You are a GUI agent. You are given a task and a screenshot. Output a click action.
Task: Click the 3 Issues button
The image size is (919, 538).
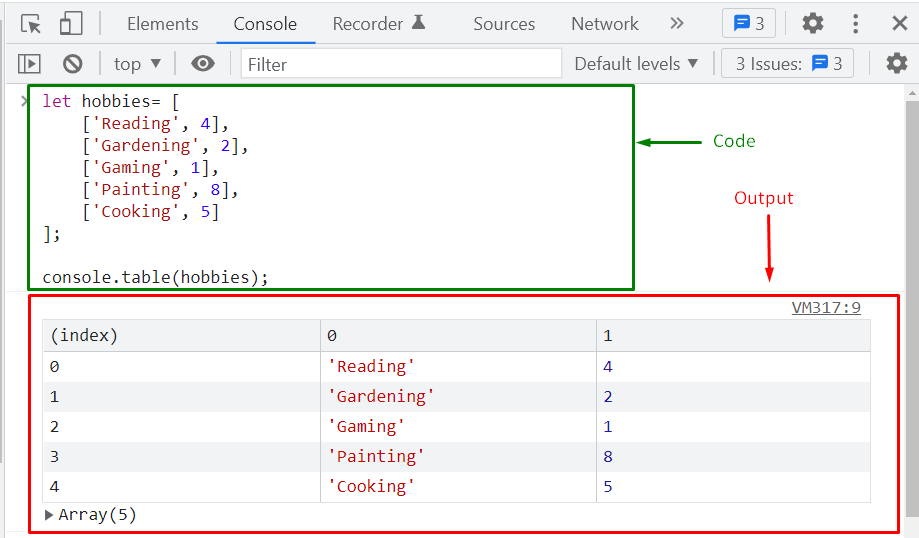click(x=787, y=63)
